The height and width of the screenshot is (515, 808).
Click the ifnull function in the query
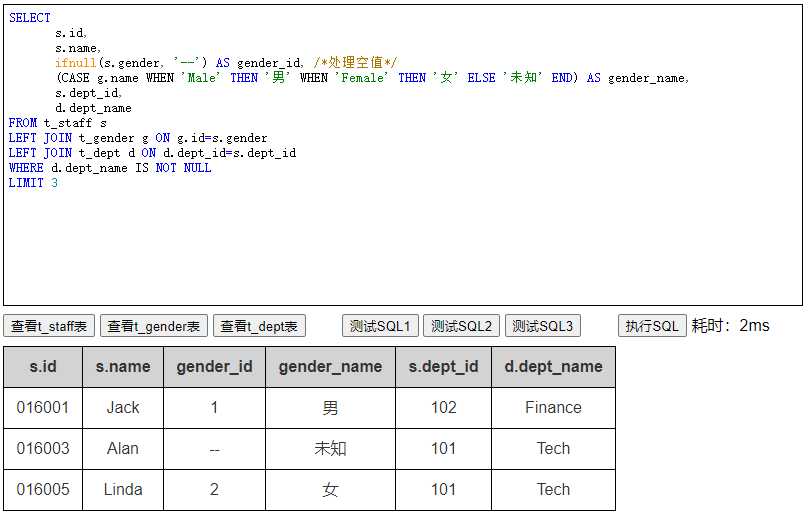[x=76, y=63]
